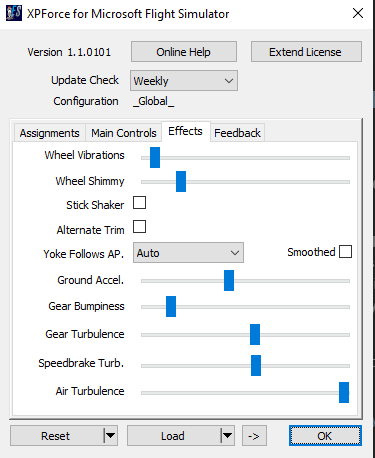This screenshot has height=458, width=375.
Task: Tick the Smoothed checkbox
Action: pos(345,251)
